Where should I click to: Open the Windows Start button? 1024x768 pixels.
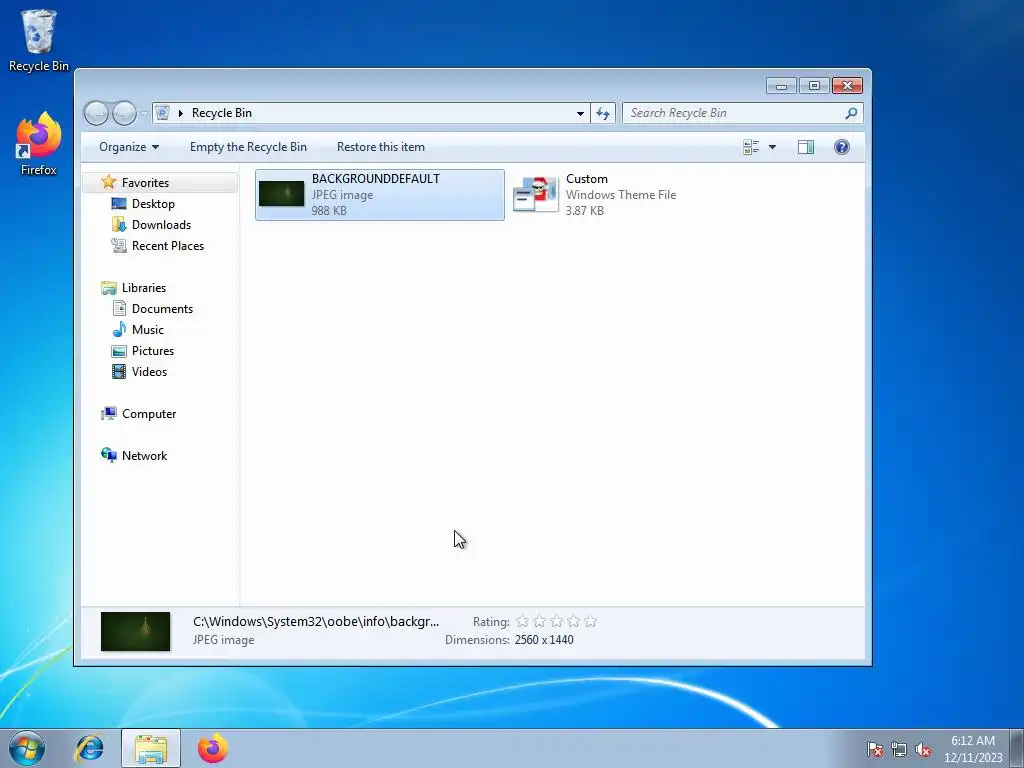coord(27,748)
